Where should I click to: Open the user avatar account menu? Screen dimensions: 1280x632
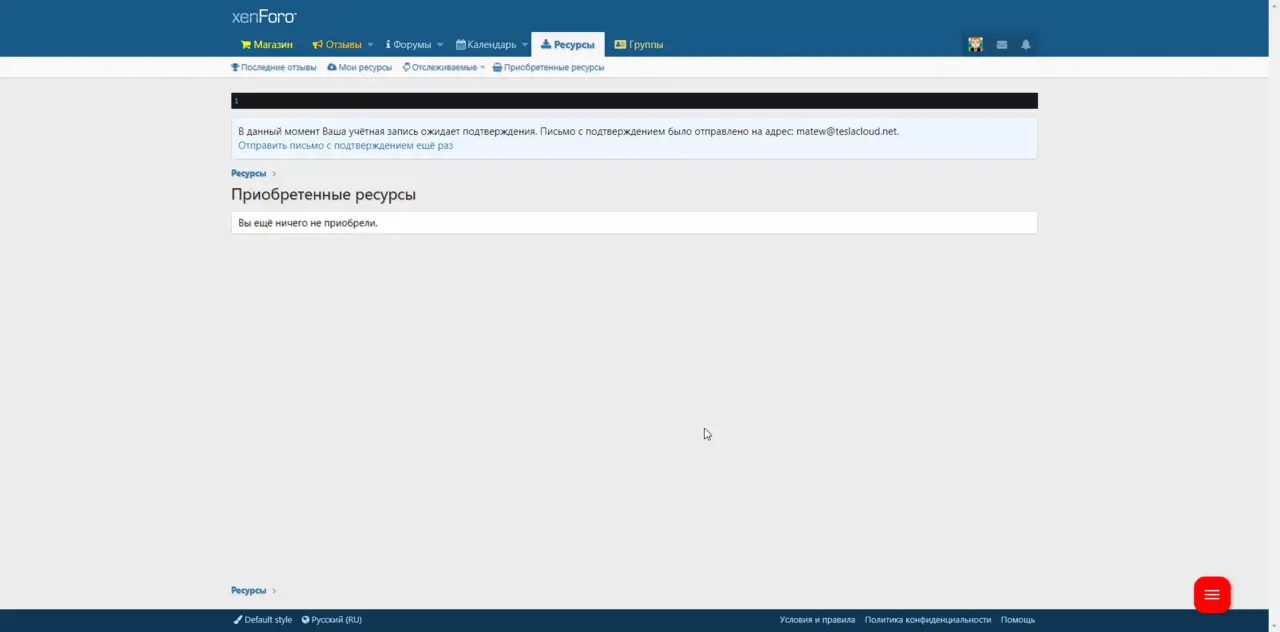click(975, 45)
